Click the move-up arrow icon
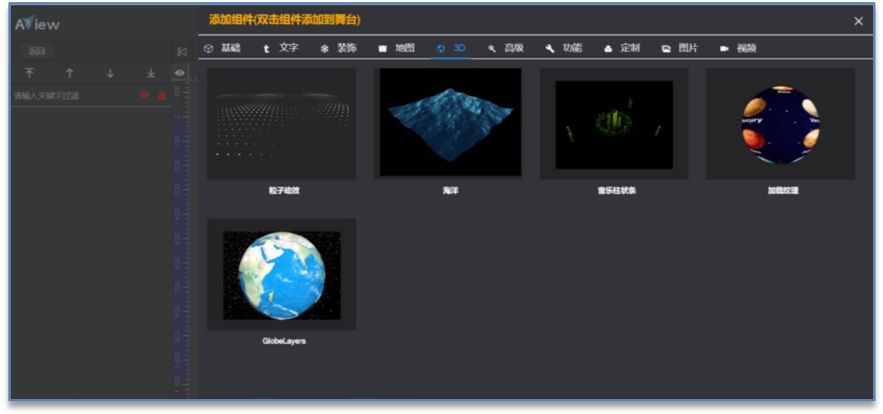Screen dimensions: 883x414 click(69, 73)
